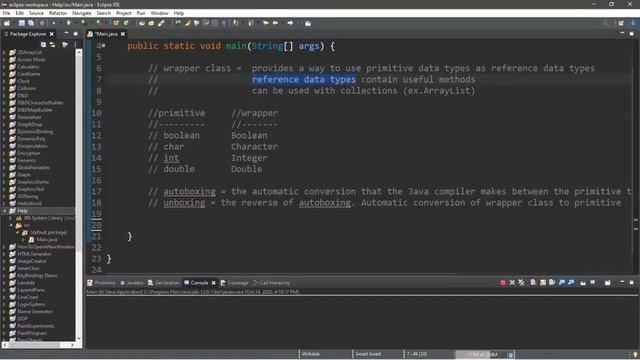Click the Pin Editor toolbar icon
The image size is (640, 360).
[x=308, y=23]
